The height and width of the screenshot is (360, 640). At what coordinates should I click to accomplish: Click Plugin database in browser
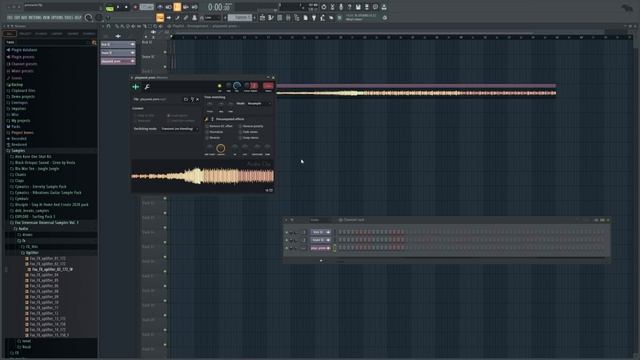click(24, 50)
